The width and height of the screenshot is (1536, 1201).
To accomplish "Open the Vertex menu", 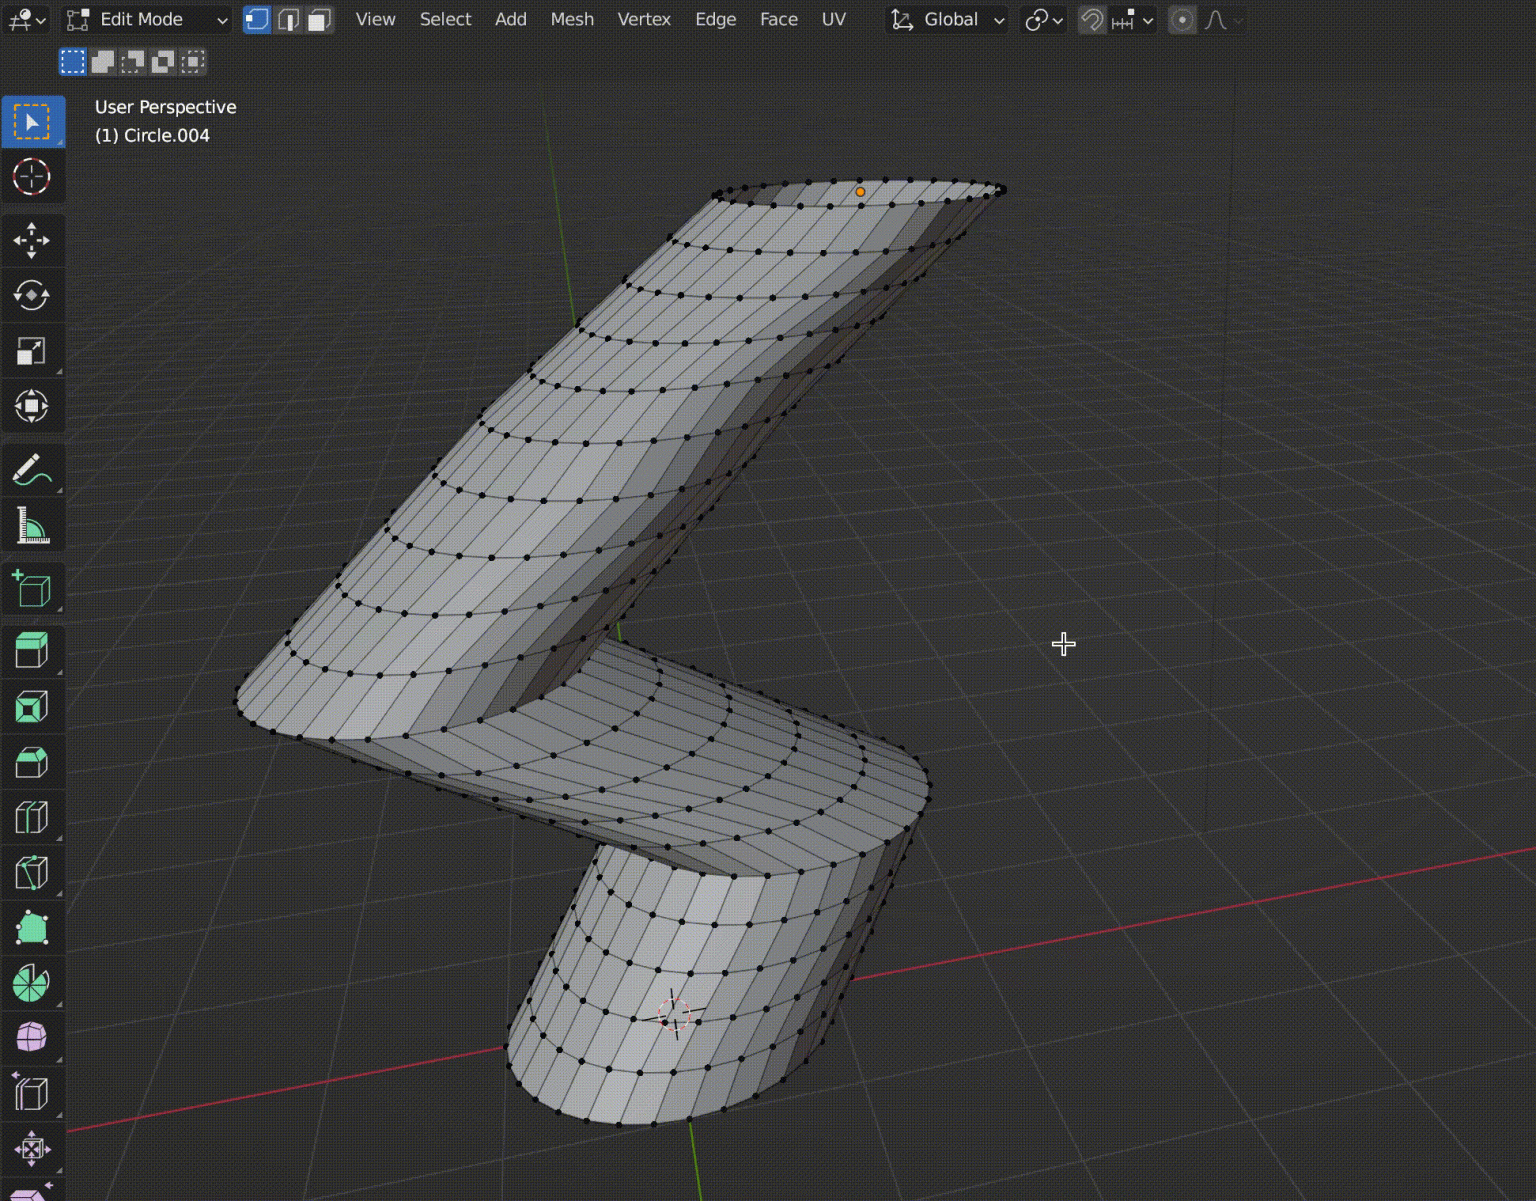I will point(644,19).
